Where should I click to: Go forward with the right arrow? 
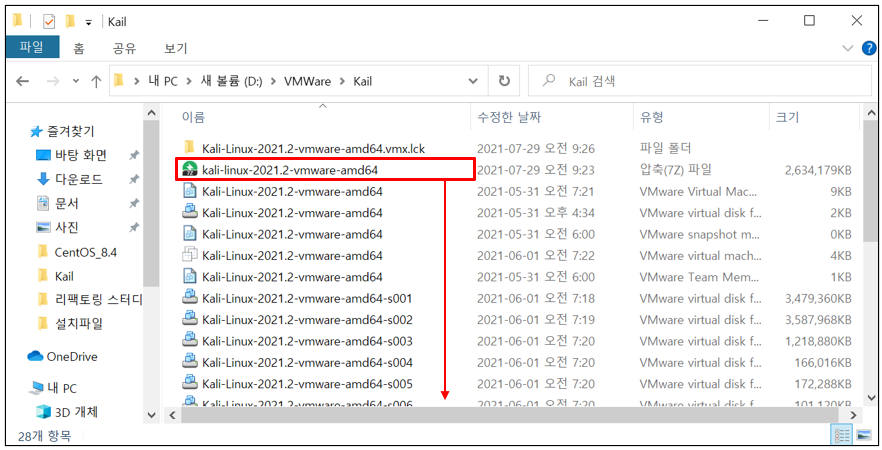coord(53,81)
